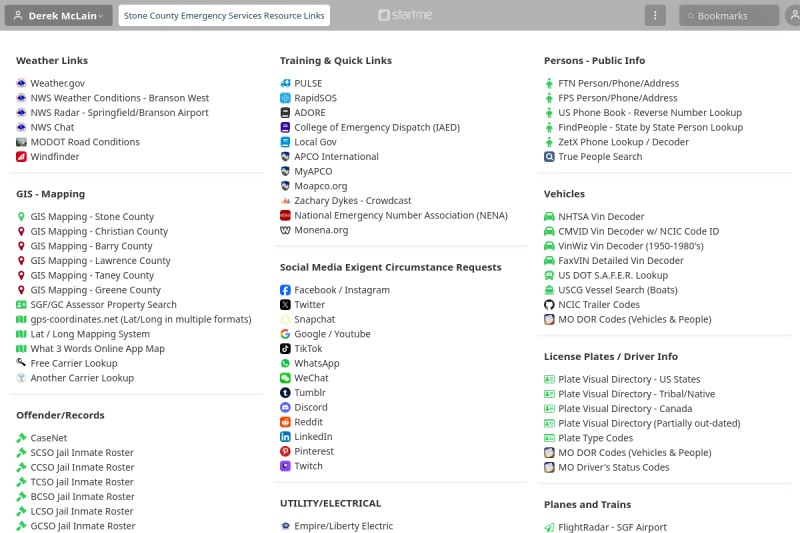Click the Free Carrier Lookup icon
The width and height of the screenshot is (800, 533).
pyautogui.click(x=21, y=363)
